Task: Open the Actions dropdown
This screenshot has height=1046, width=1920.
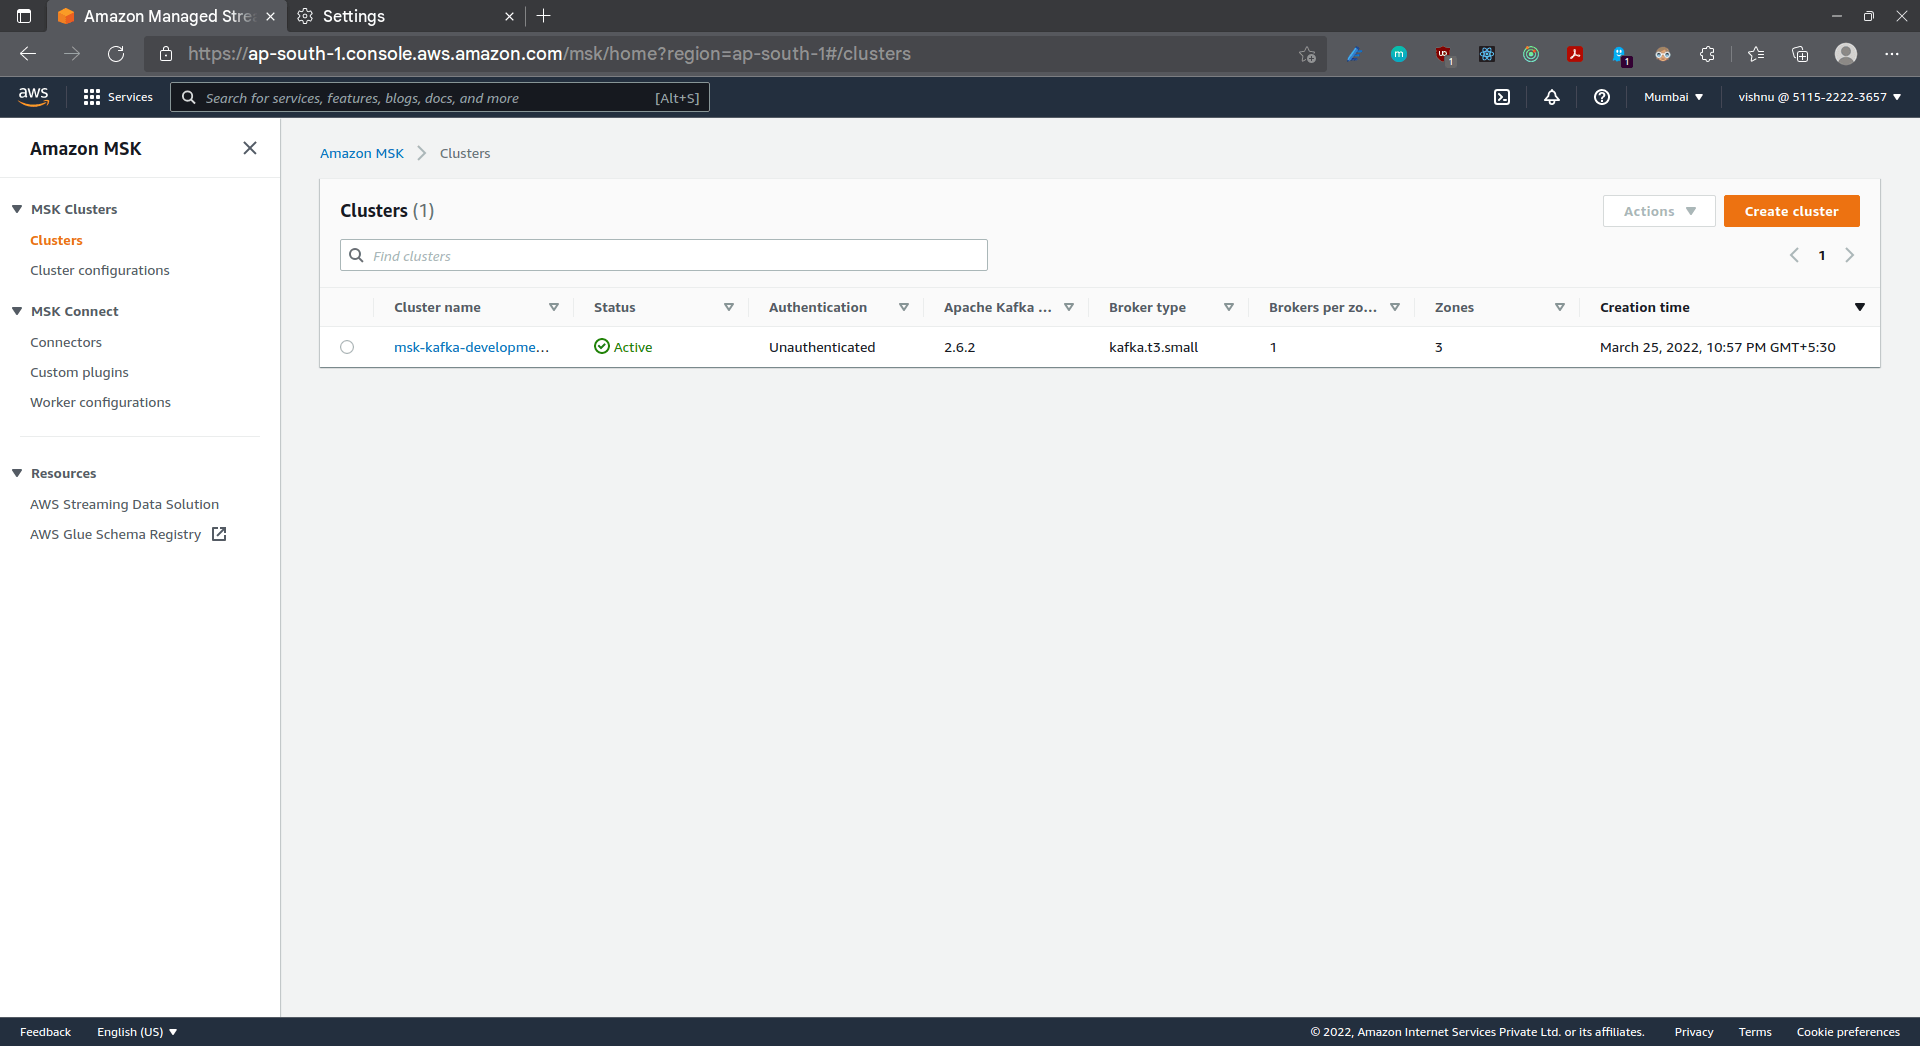Action: click(1659, 211)
